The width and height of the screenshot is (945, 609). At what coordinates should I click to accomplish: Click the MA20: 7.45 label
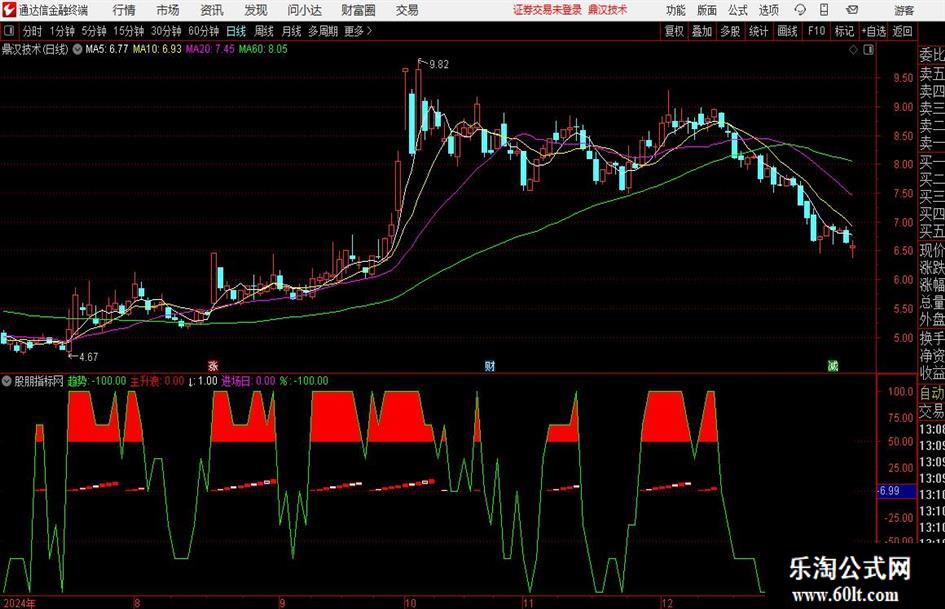pos(210,49)
